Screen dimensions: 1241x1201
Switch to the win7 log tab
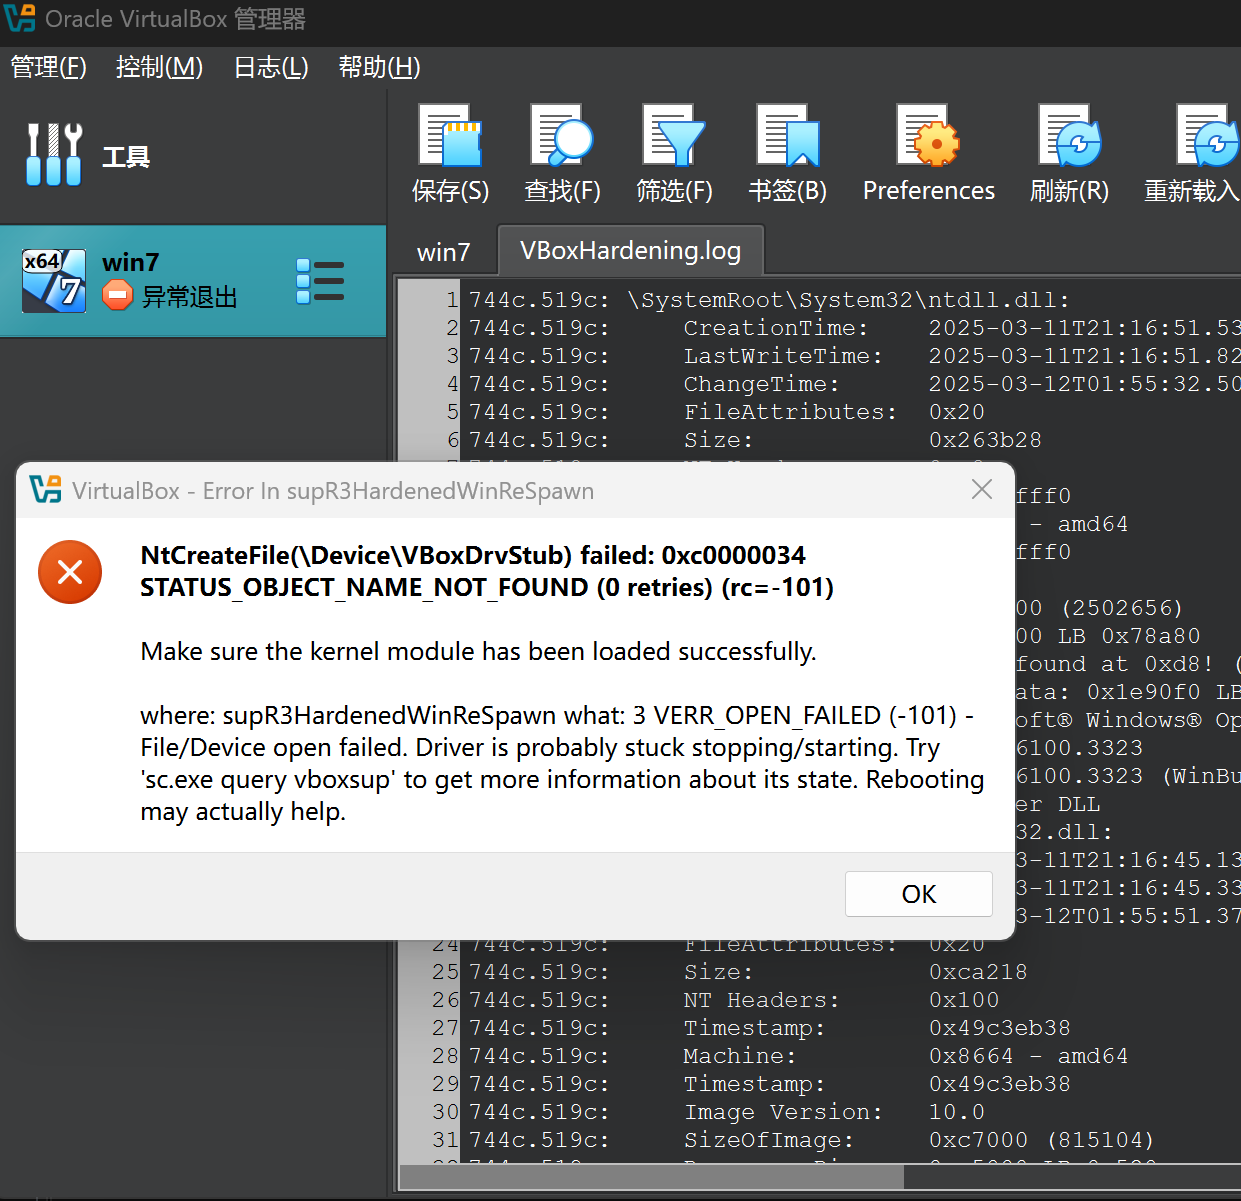pyautogui.click(x=443, y=252)
